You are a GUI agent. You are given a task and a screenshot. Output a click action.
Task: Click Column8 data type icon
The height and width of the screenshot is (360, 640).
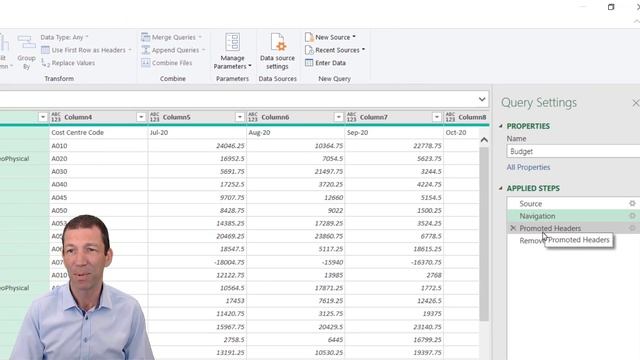coord(450,117)
